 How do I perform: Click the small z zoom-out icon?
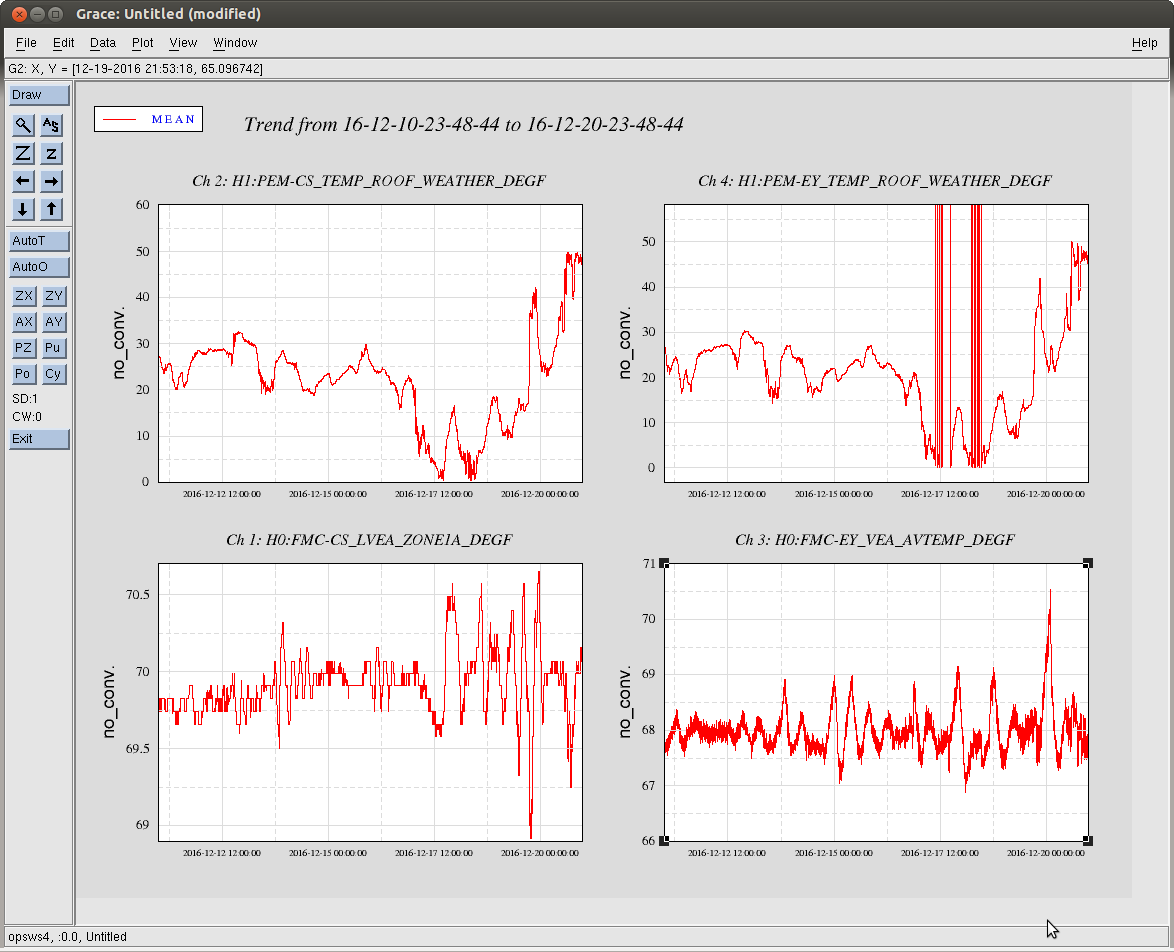(51, 154)
